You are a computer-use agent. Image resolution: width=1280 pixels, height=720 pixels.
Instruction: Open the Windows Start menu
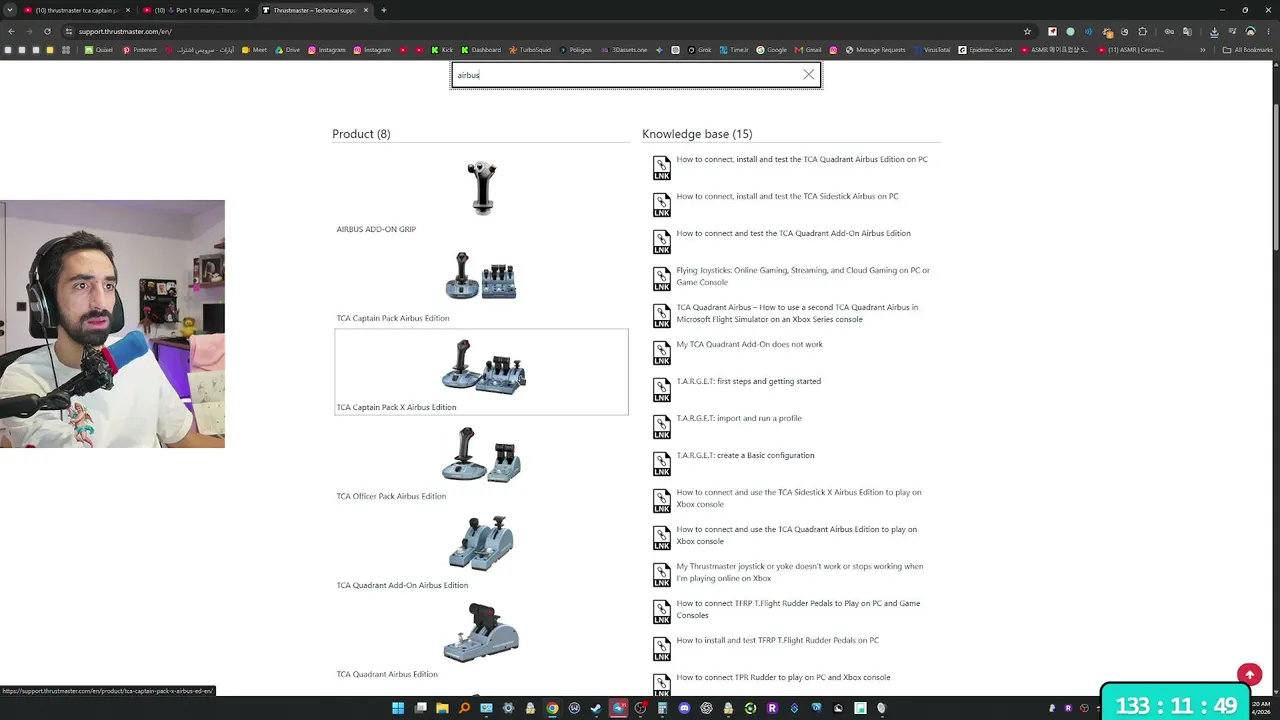point(398,708)
